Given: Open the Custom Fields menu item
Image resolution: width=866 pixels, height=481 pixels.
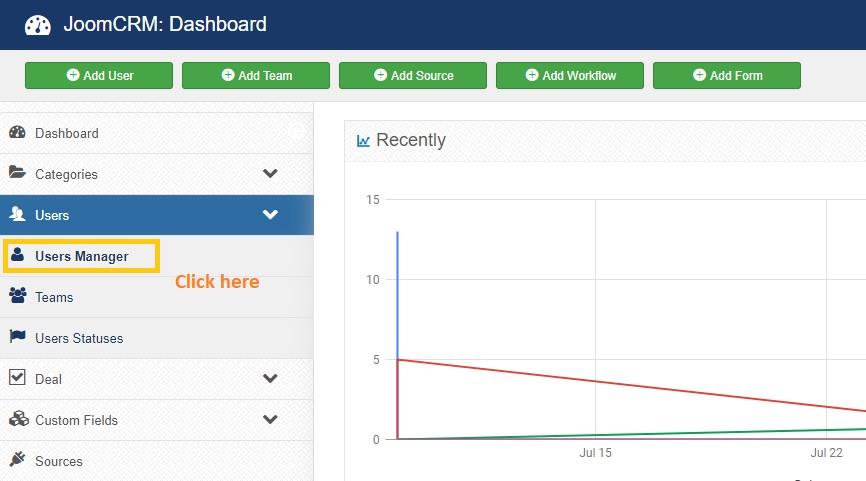Looking at the screenshot, I should point(156,420).
